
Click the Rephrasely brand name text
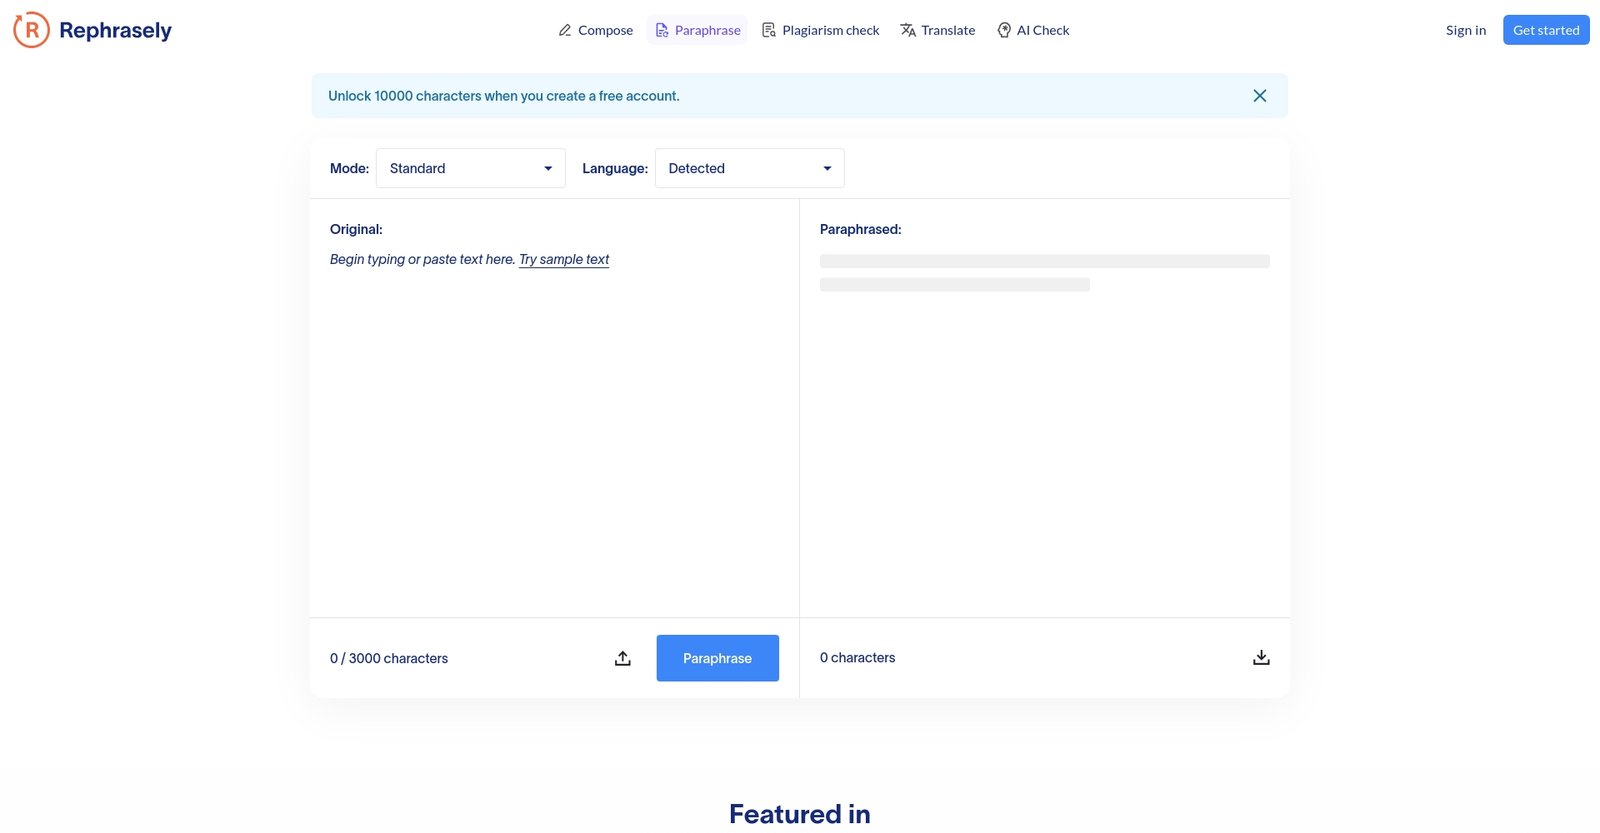pyautogui.click(x=115, y=30)
